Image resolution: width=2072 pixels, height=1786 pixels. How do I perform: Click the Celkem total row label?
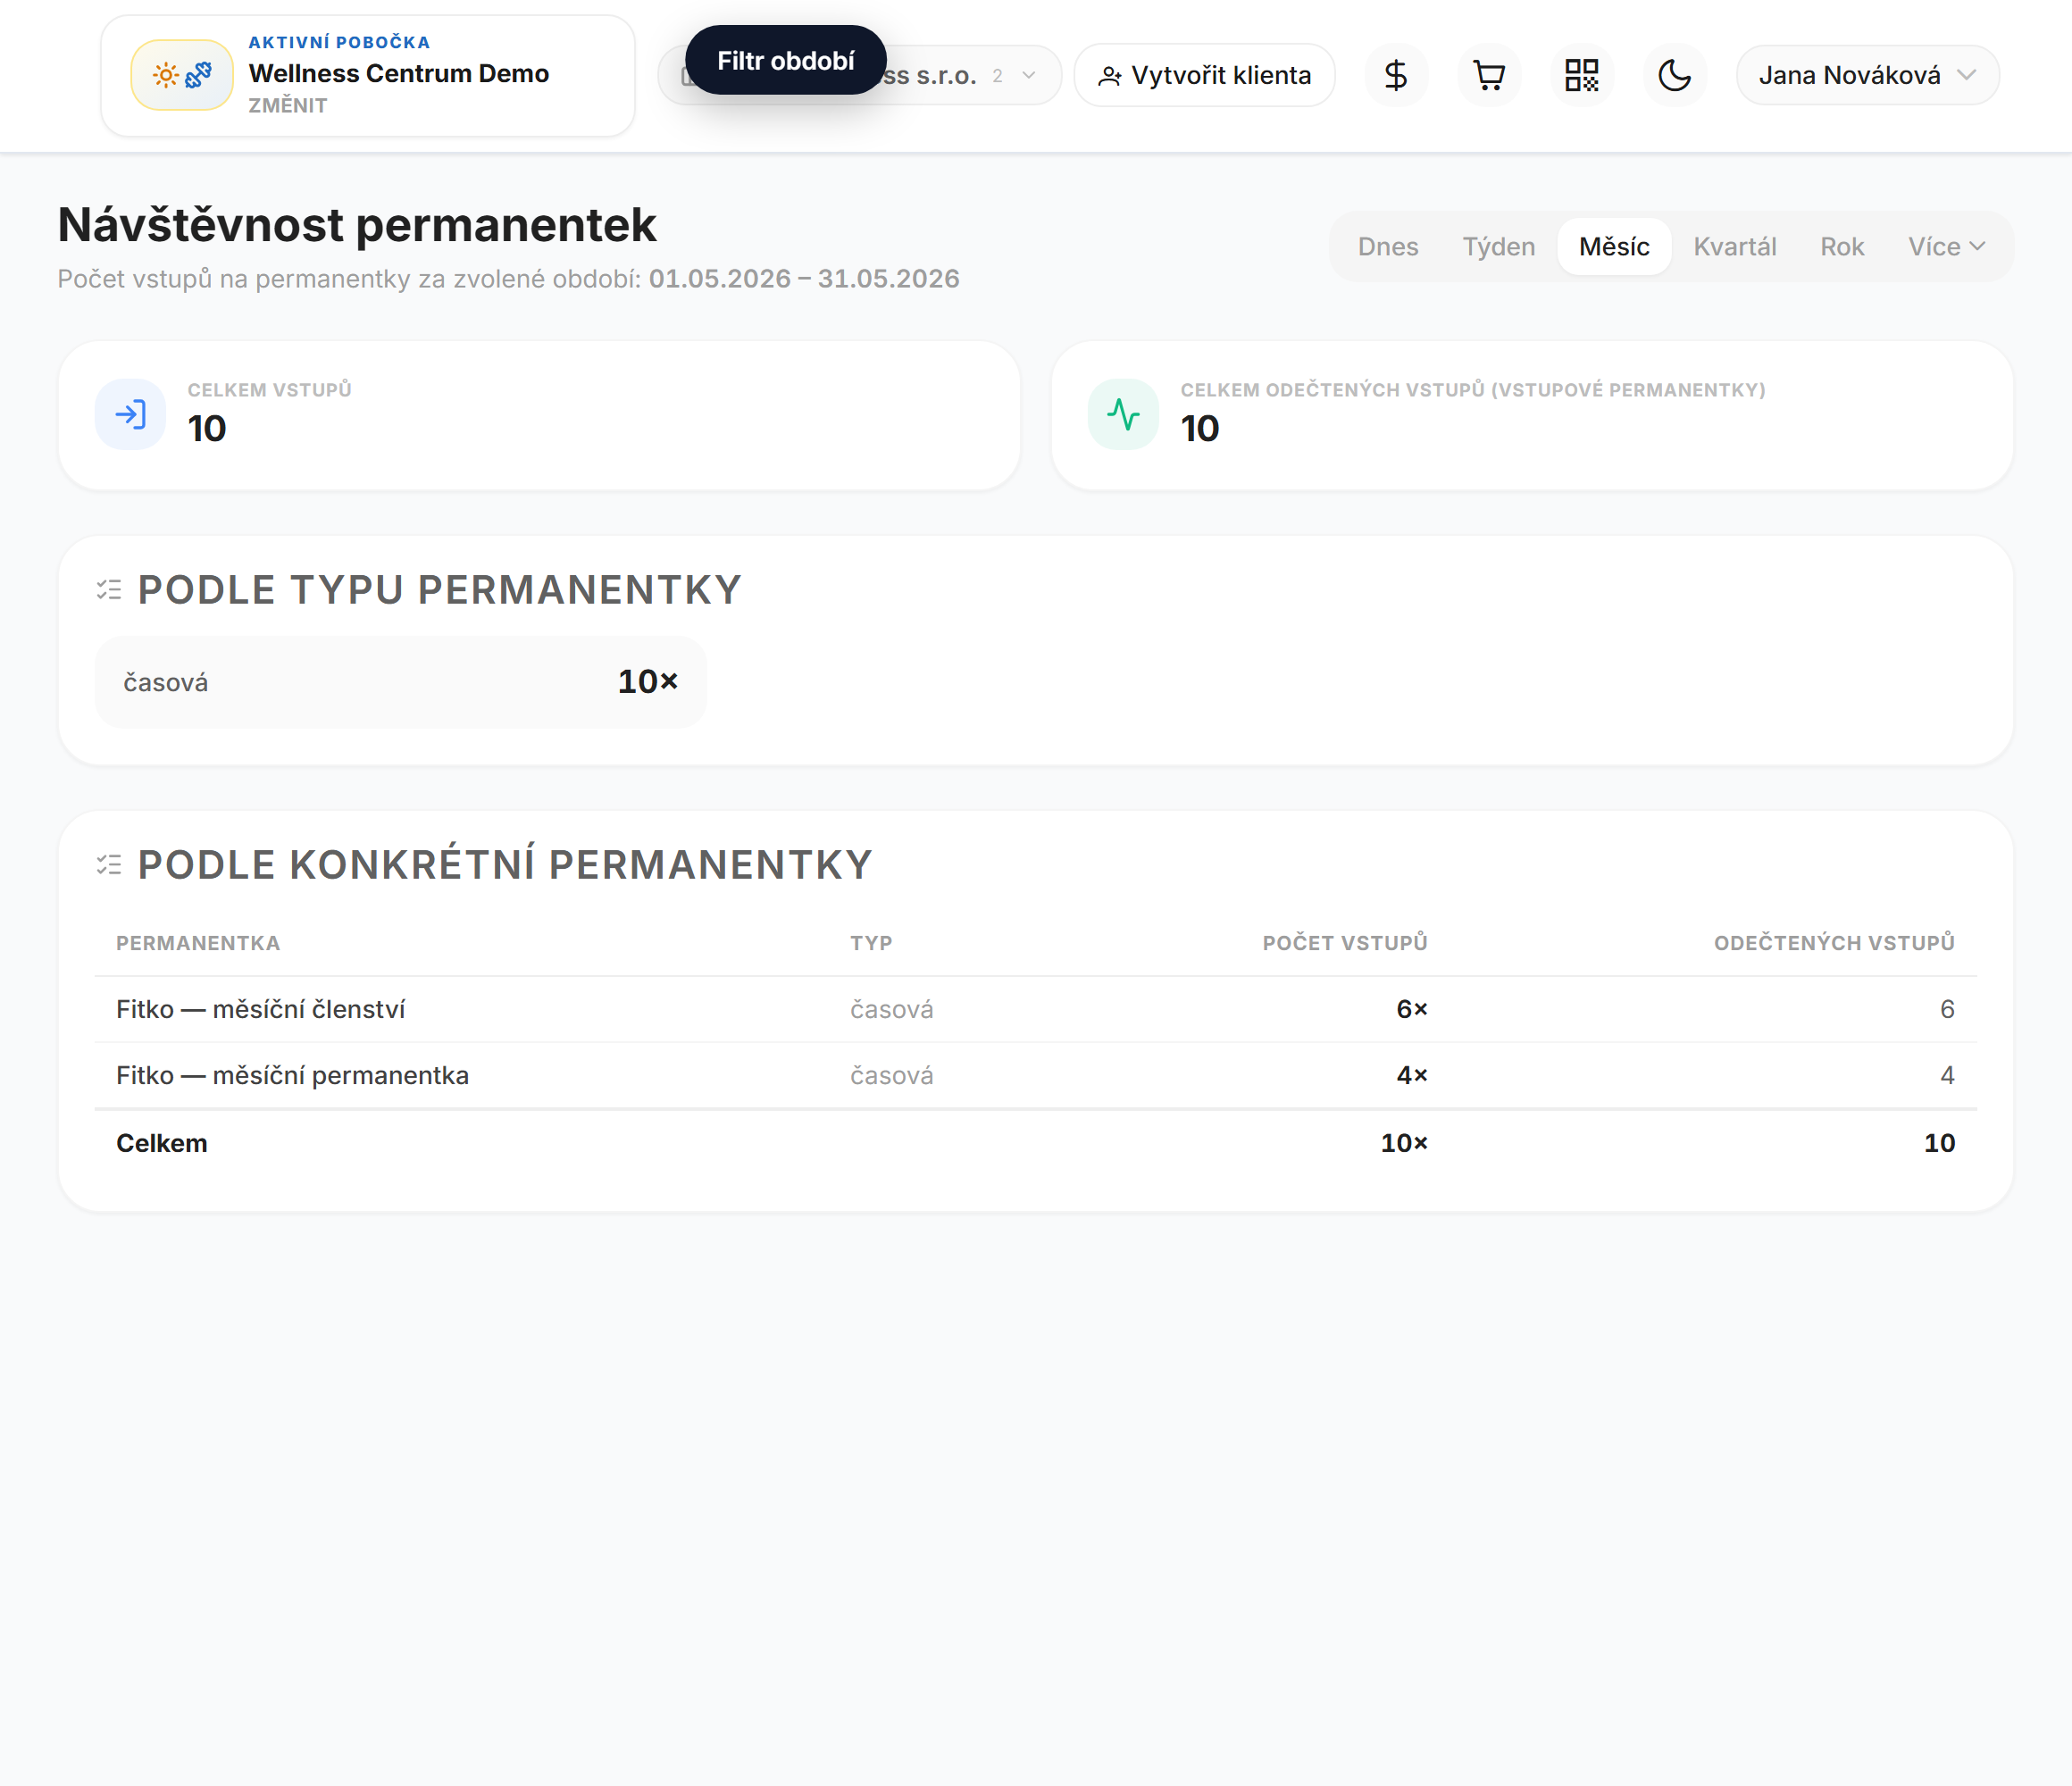coord(162,1144)
